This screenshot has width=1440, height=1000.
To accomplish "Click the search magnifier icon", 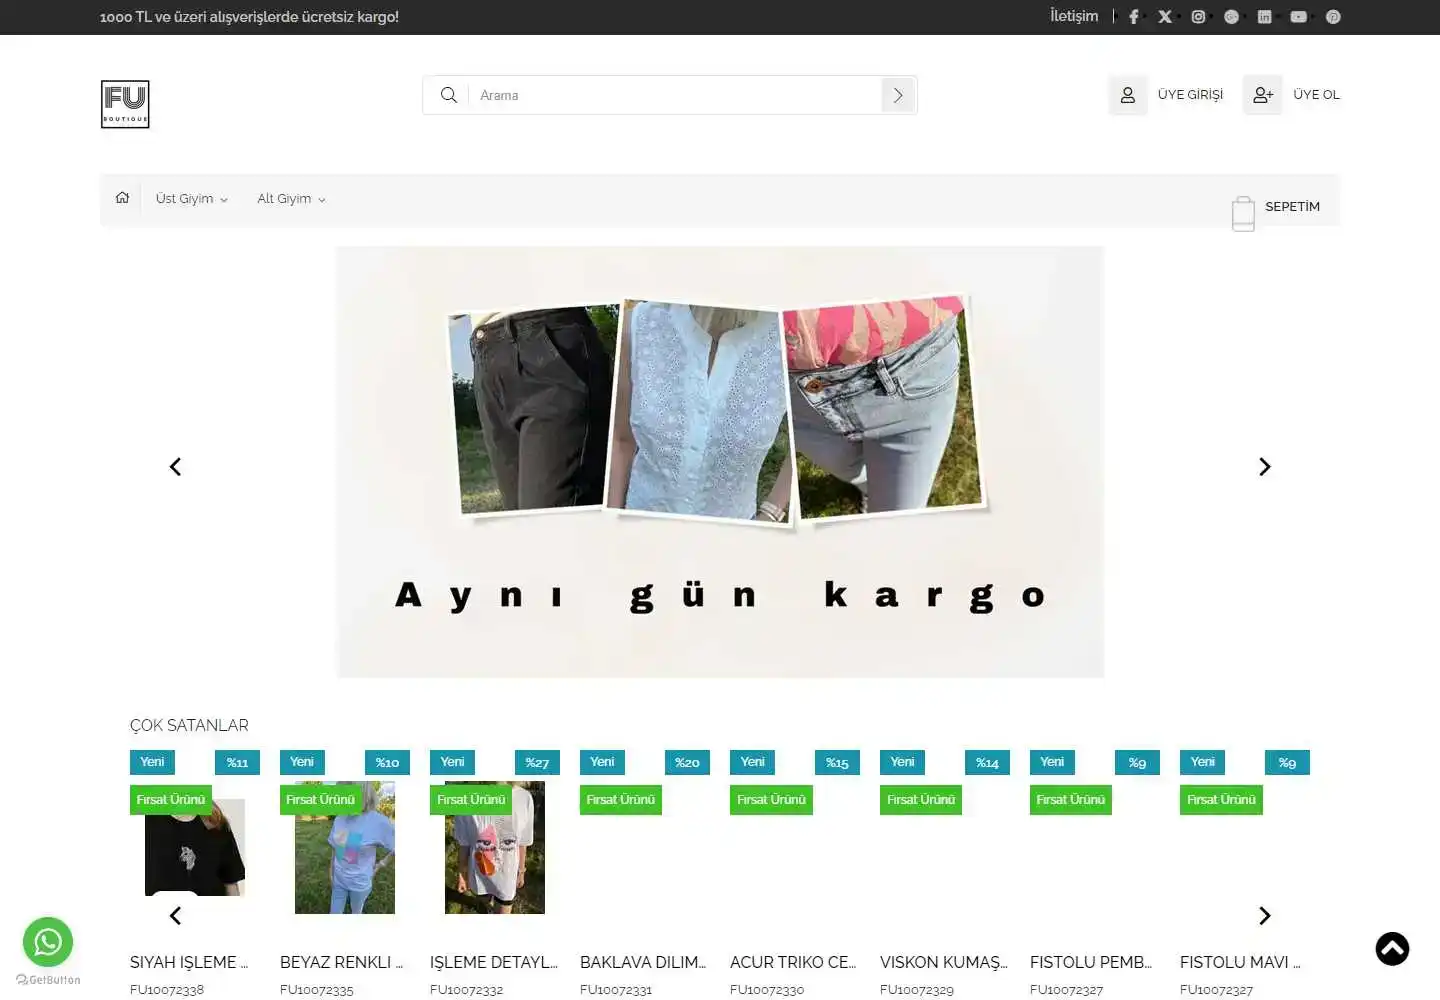I will point(449,95).
